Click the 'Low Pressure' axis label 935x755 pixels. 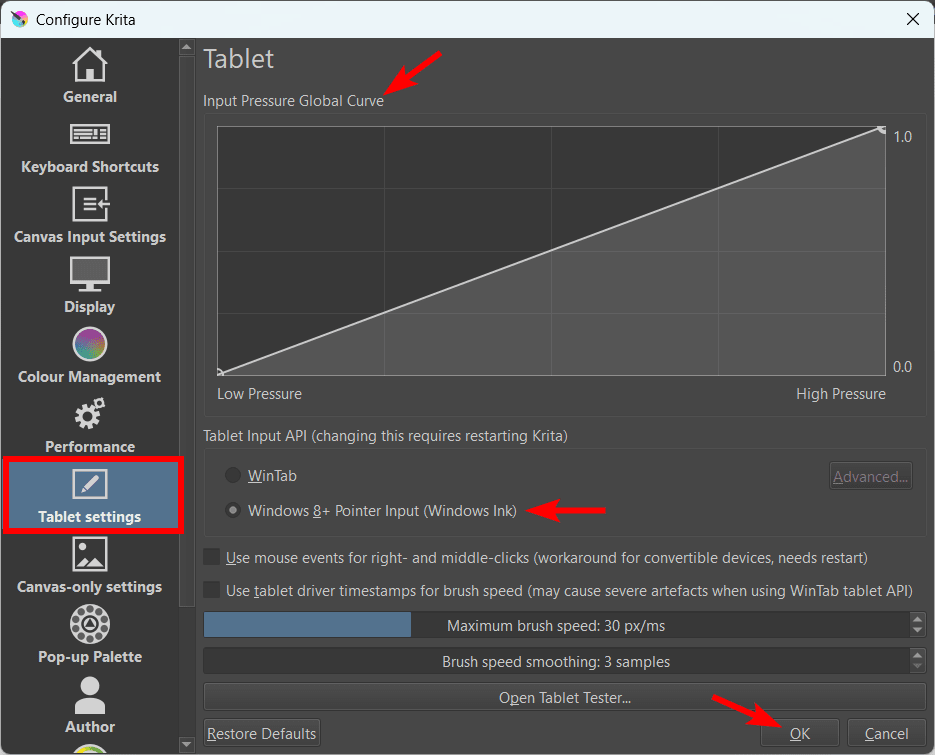(259, 394)
